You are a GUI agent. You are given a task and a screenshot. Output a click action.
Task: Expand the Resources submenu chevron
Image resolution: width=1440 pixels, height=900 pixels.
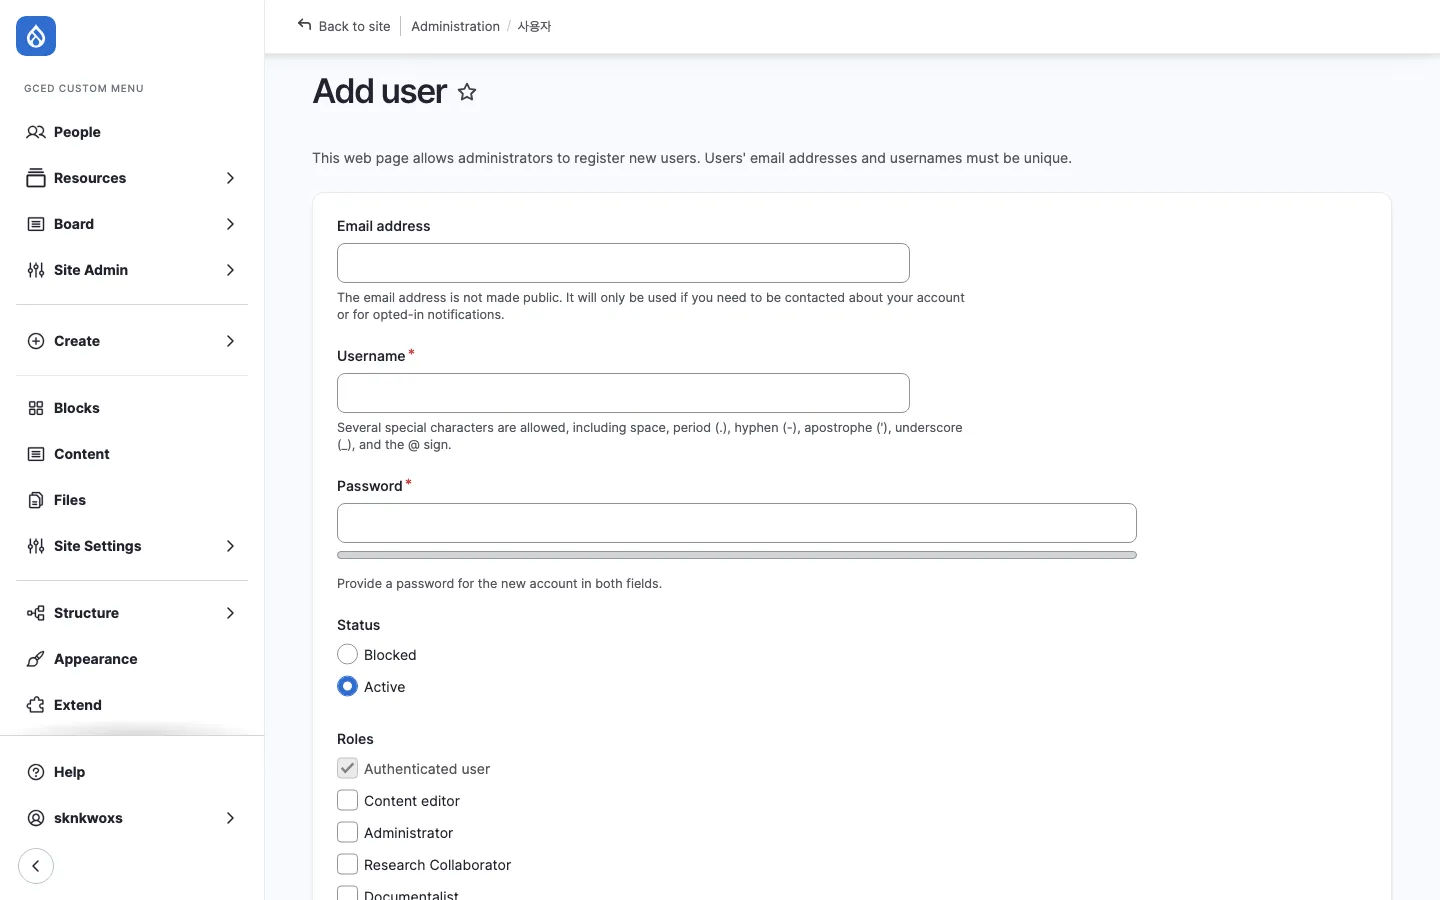click(230, 178)
